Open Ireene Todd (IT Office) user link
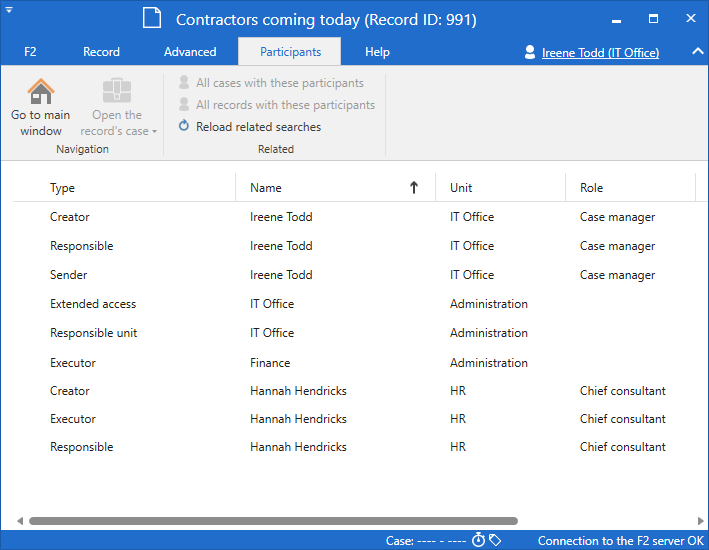Screen dimensions: 709x550 click(600, 53)
